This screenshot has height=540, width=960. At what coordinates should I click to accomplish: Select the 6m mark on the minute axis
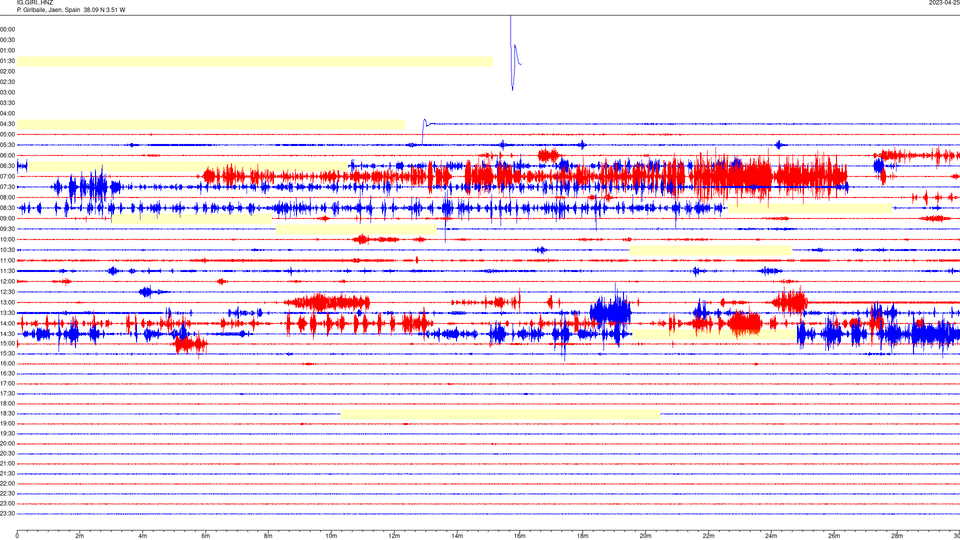click(206, 536)
